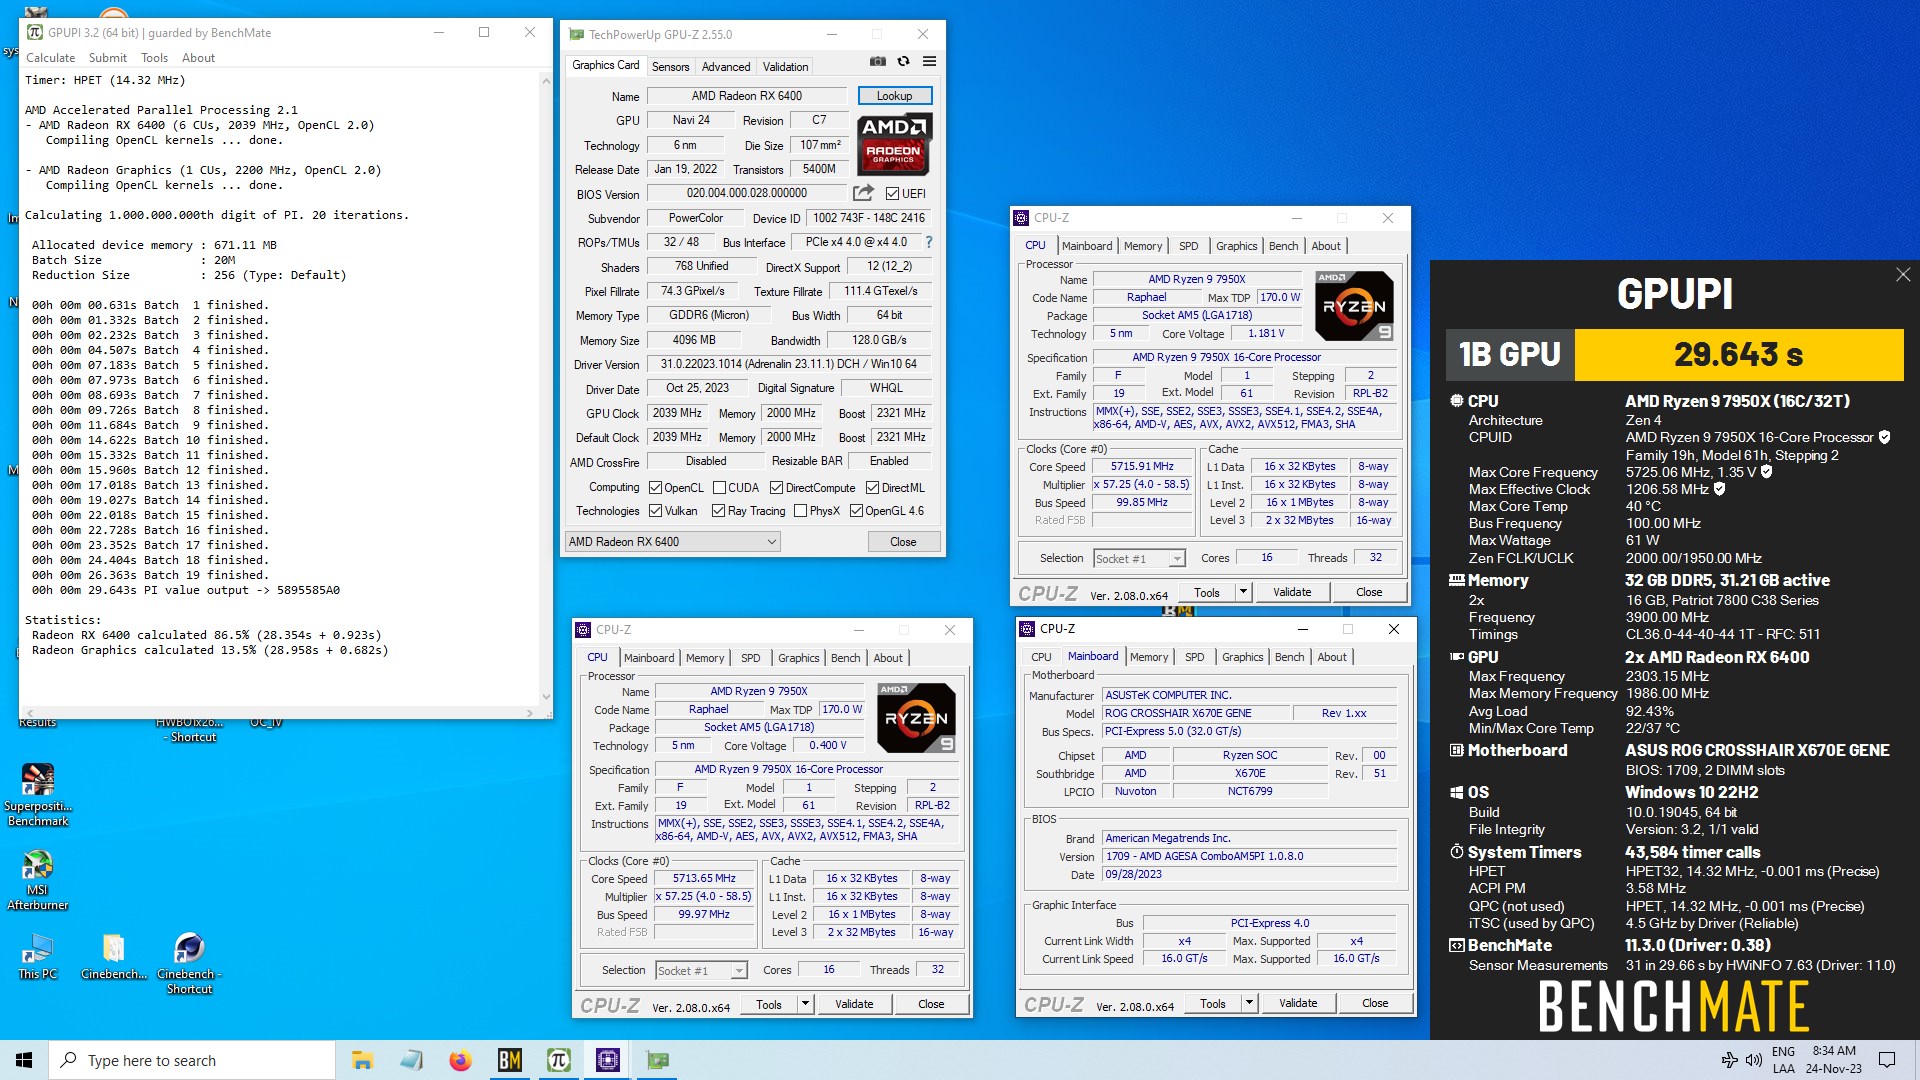The height and width of the screenshot is (1080, 1920).
Task: Open notification center icon
Action: coord(1887,1060)
